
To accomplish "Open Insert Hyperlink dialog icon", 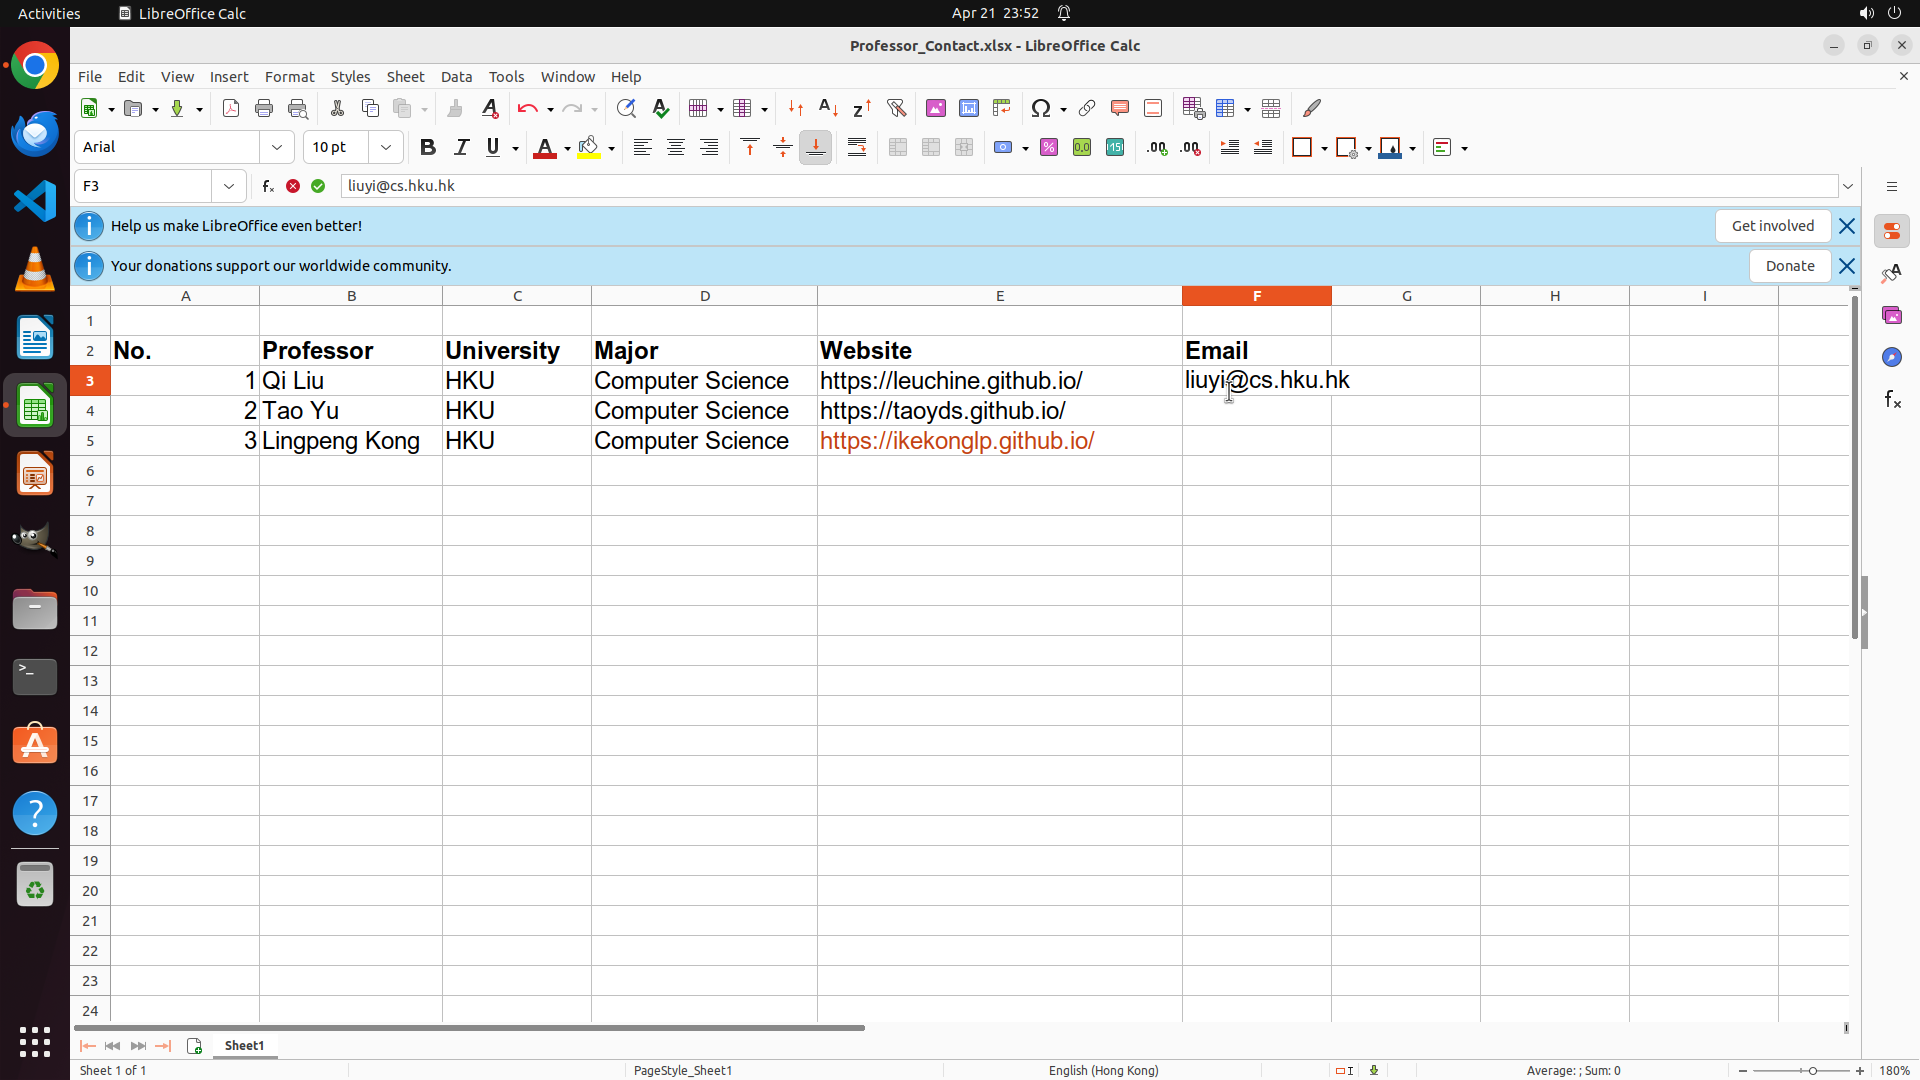I will 1087,108.
